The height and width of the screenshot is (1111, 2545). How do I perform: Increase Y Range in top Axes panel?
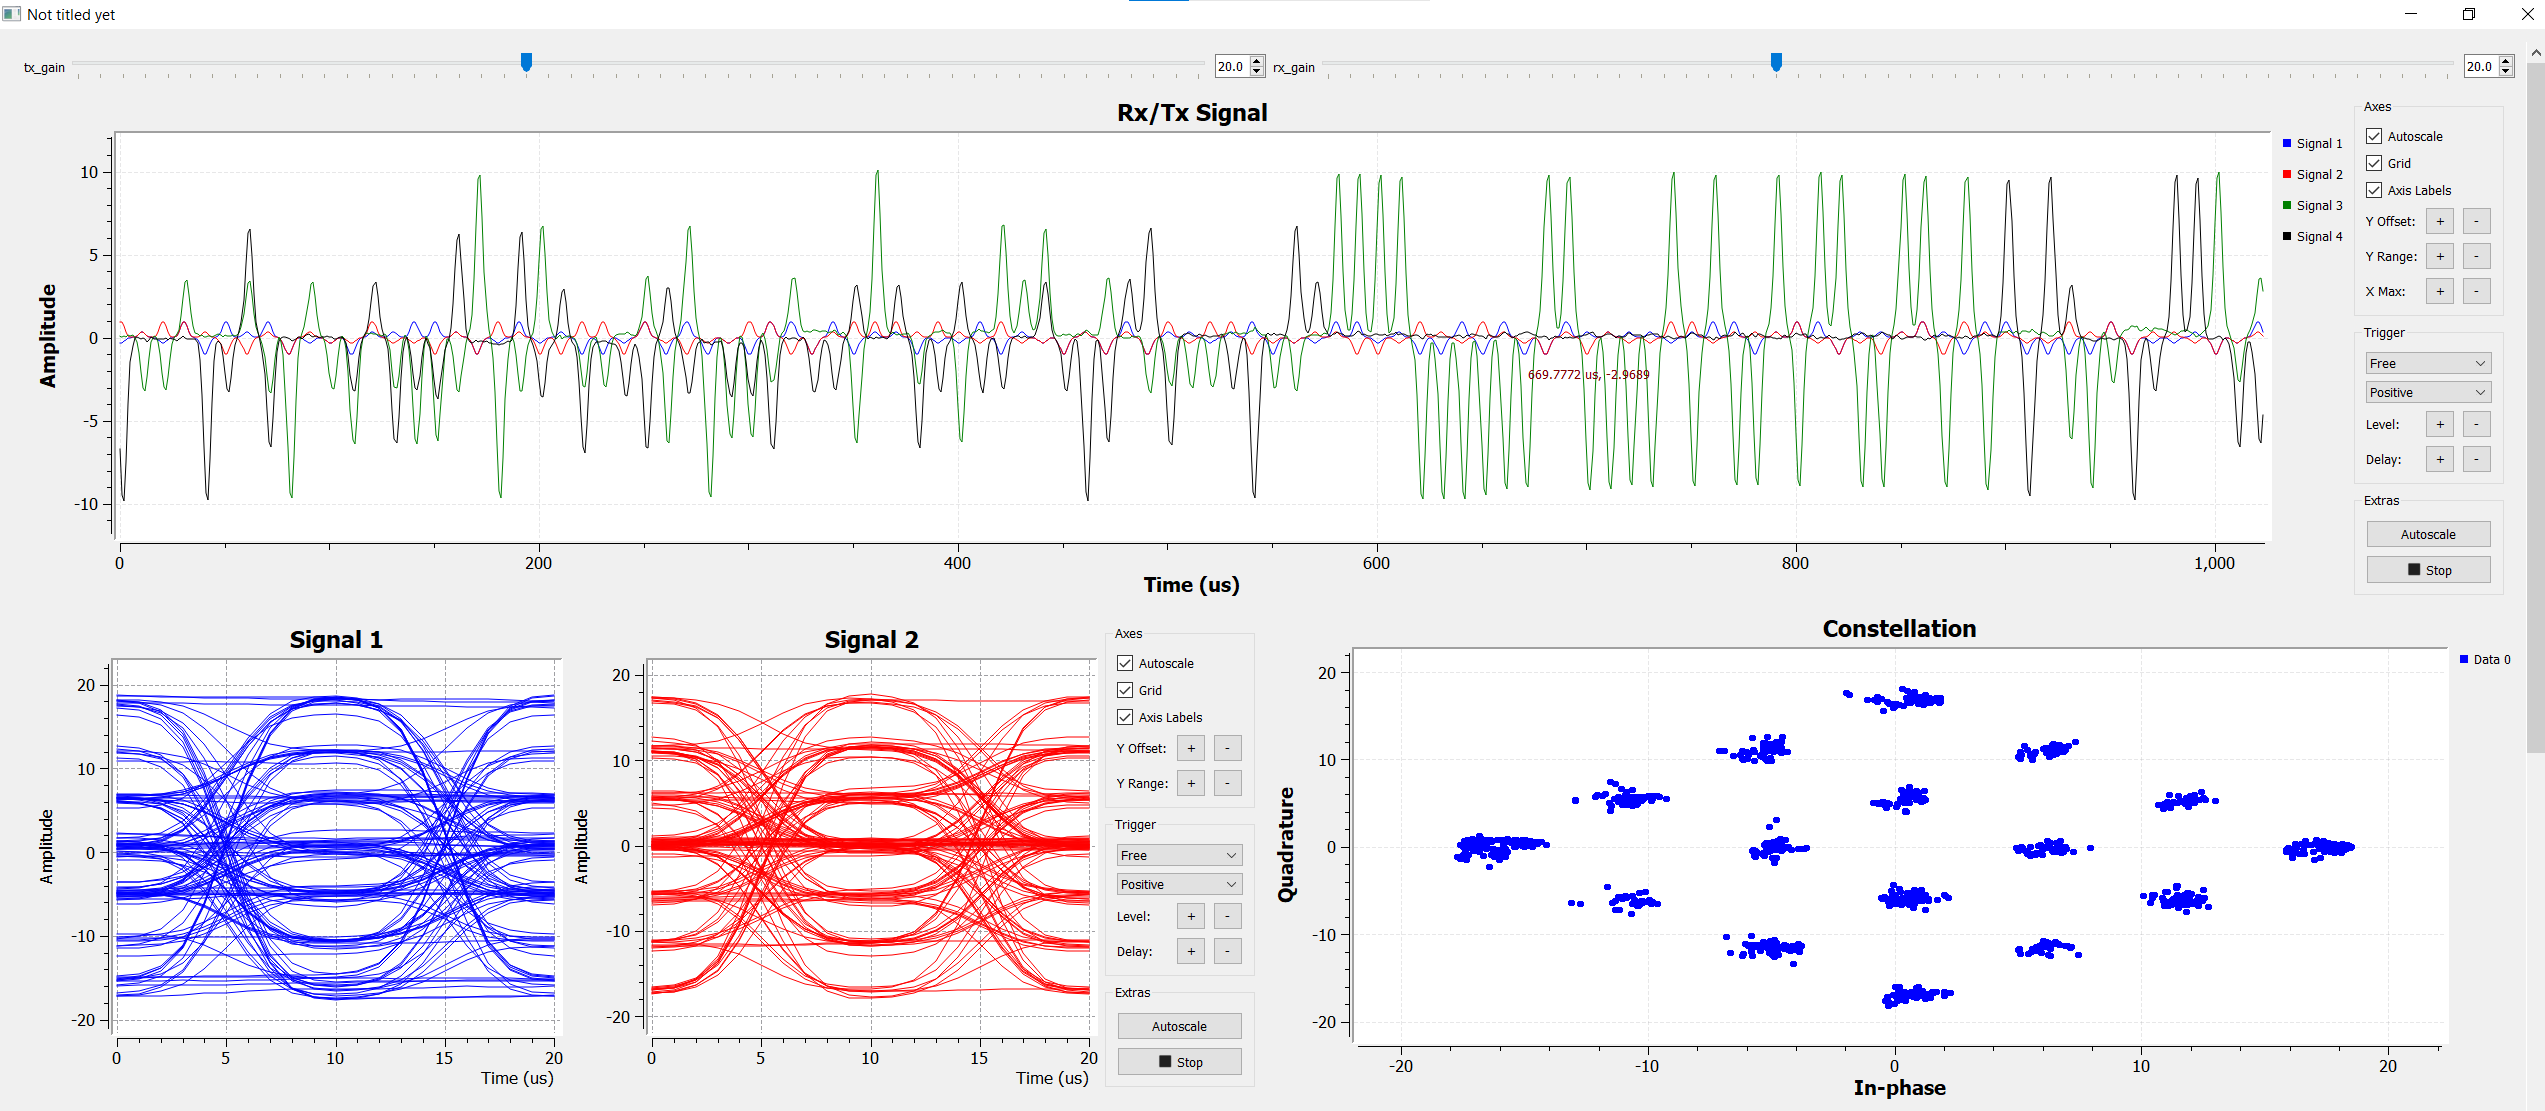point(2440,256)
